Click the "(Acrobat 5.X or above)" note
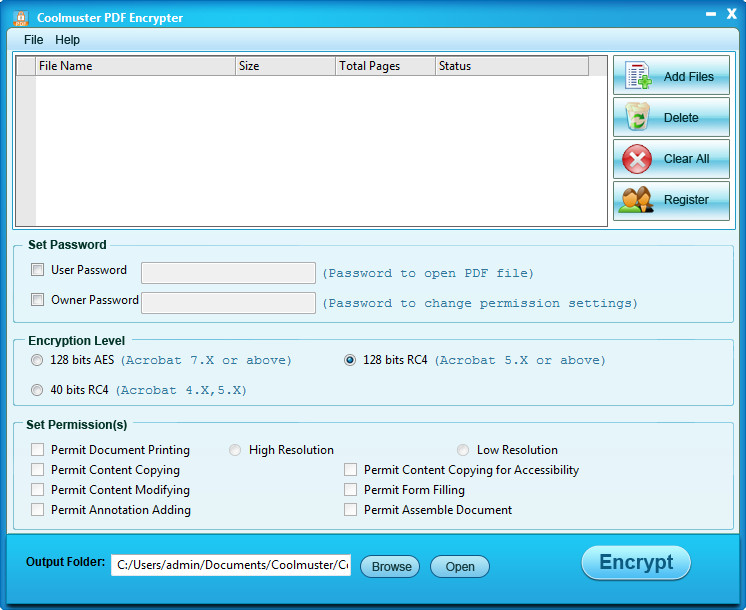Image resolution: width=746 pixels, height=610 pixels. click(520, 360)
